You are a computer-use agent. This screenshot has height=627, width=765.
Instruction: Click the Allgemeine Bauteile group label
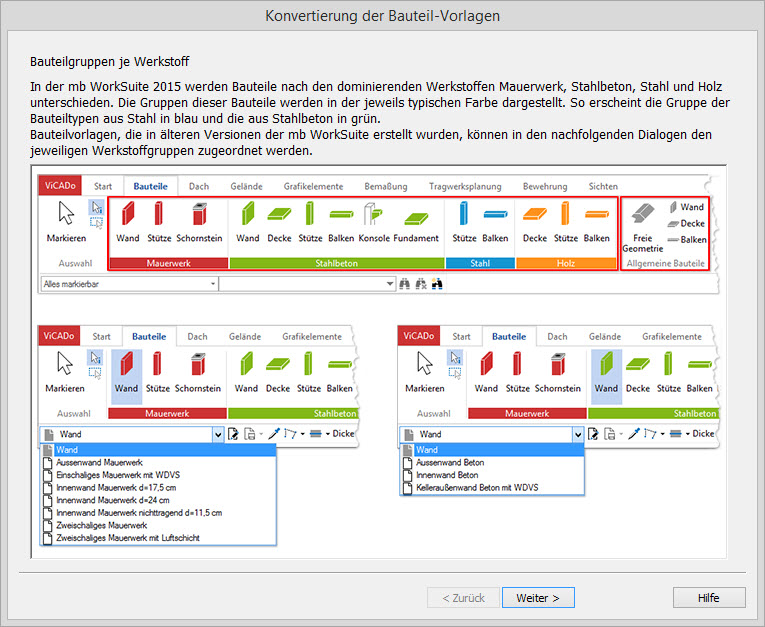tap(665, 263)
